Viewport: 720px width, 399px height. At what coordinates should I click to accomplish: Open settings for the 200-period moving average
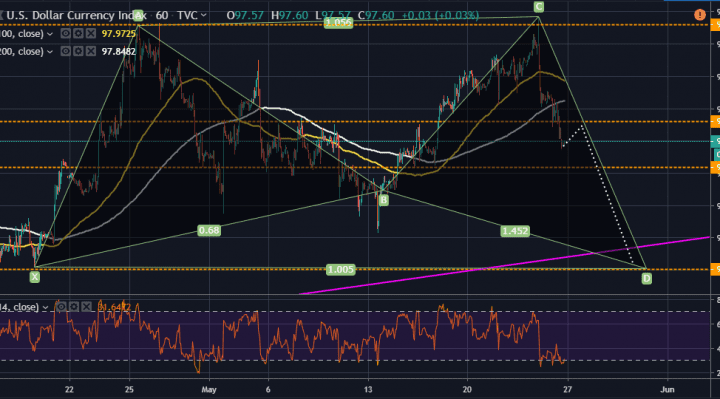coord(79,51)
